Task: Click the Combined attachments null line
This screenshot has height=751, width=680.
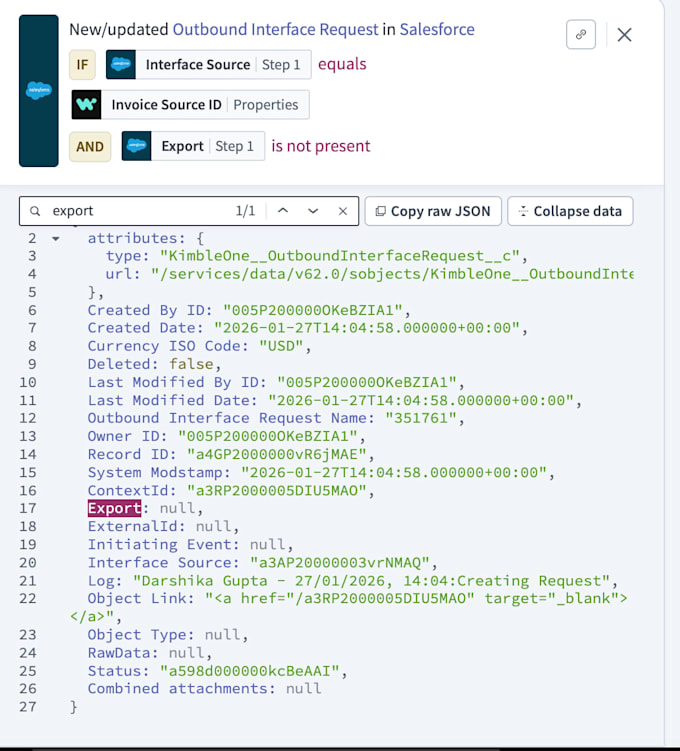Action: click(x=204, y=688)
